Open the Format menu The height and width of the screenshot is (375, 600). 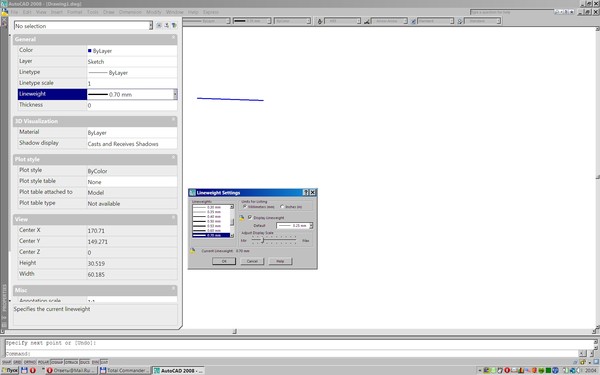tap(75, 12)
